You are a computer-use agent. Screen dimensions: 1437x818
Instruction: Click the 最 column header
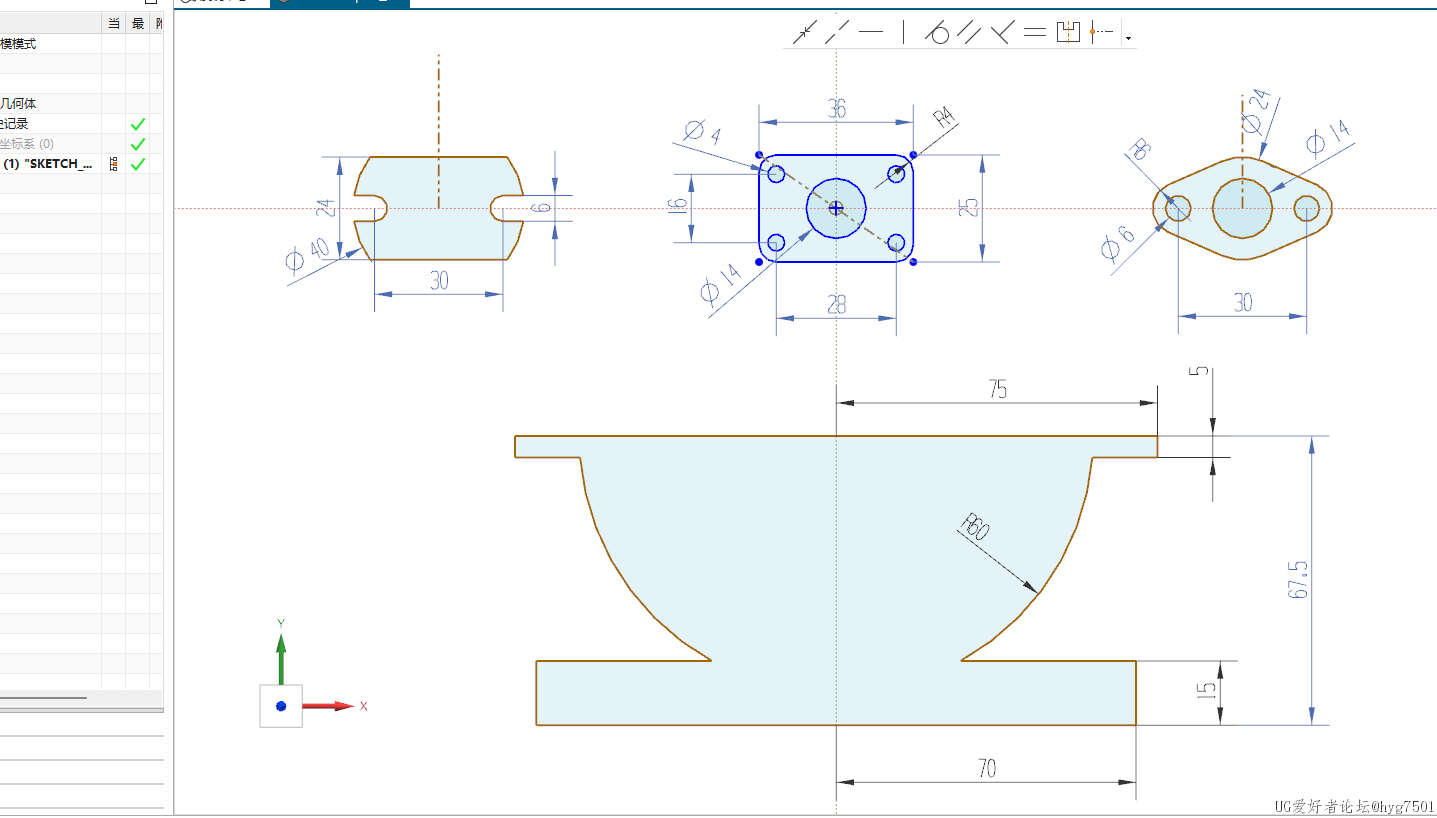(137, 23)
